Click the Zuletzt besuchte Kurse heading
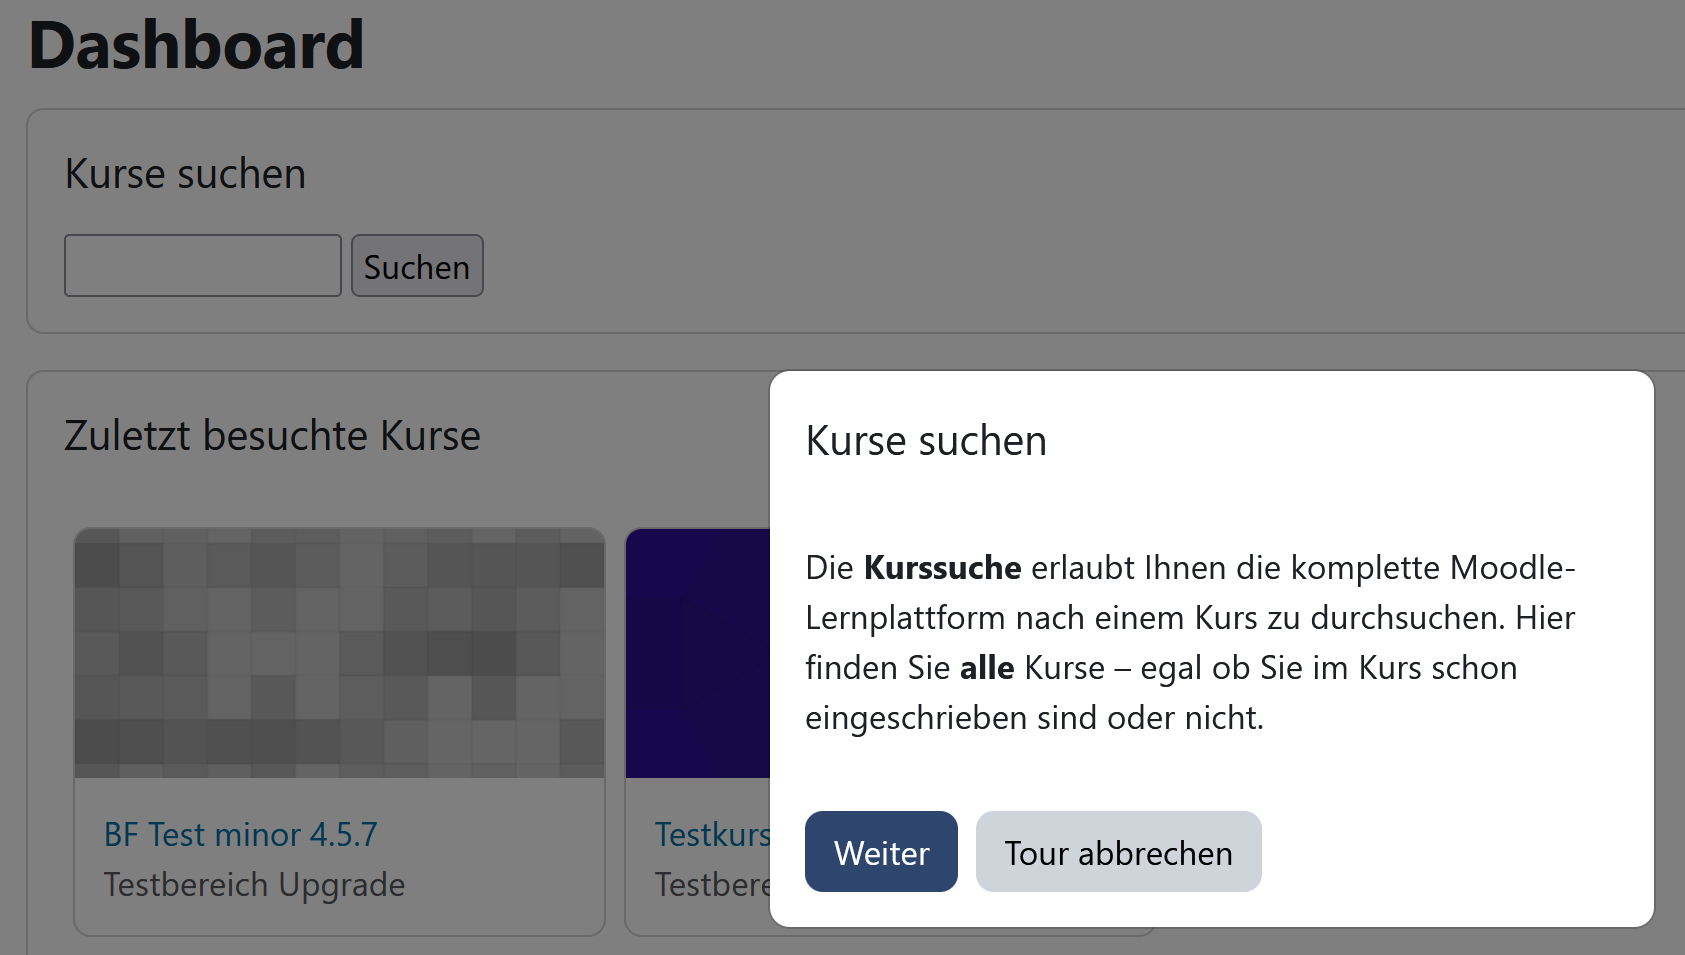 [272, 436]
